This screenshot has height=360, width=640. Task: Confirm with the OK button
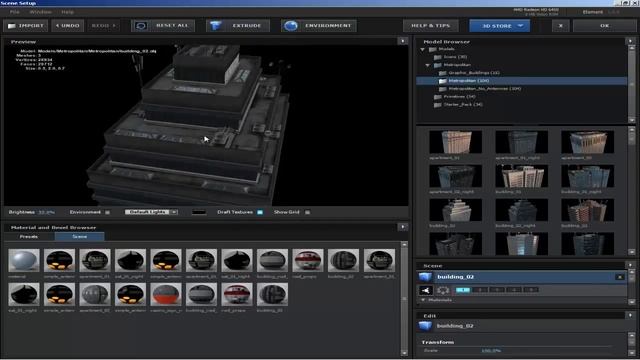point(604,26)
